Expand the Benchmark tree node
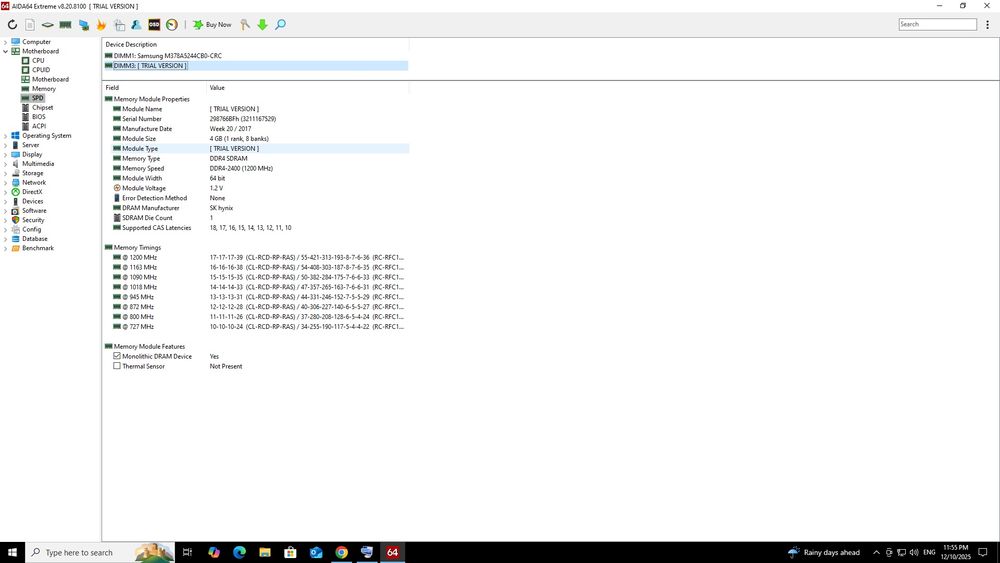Viewport: 1000px width, 563px height. (5, 248)
